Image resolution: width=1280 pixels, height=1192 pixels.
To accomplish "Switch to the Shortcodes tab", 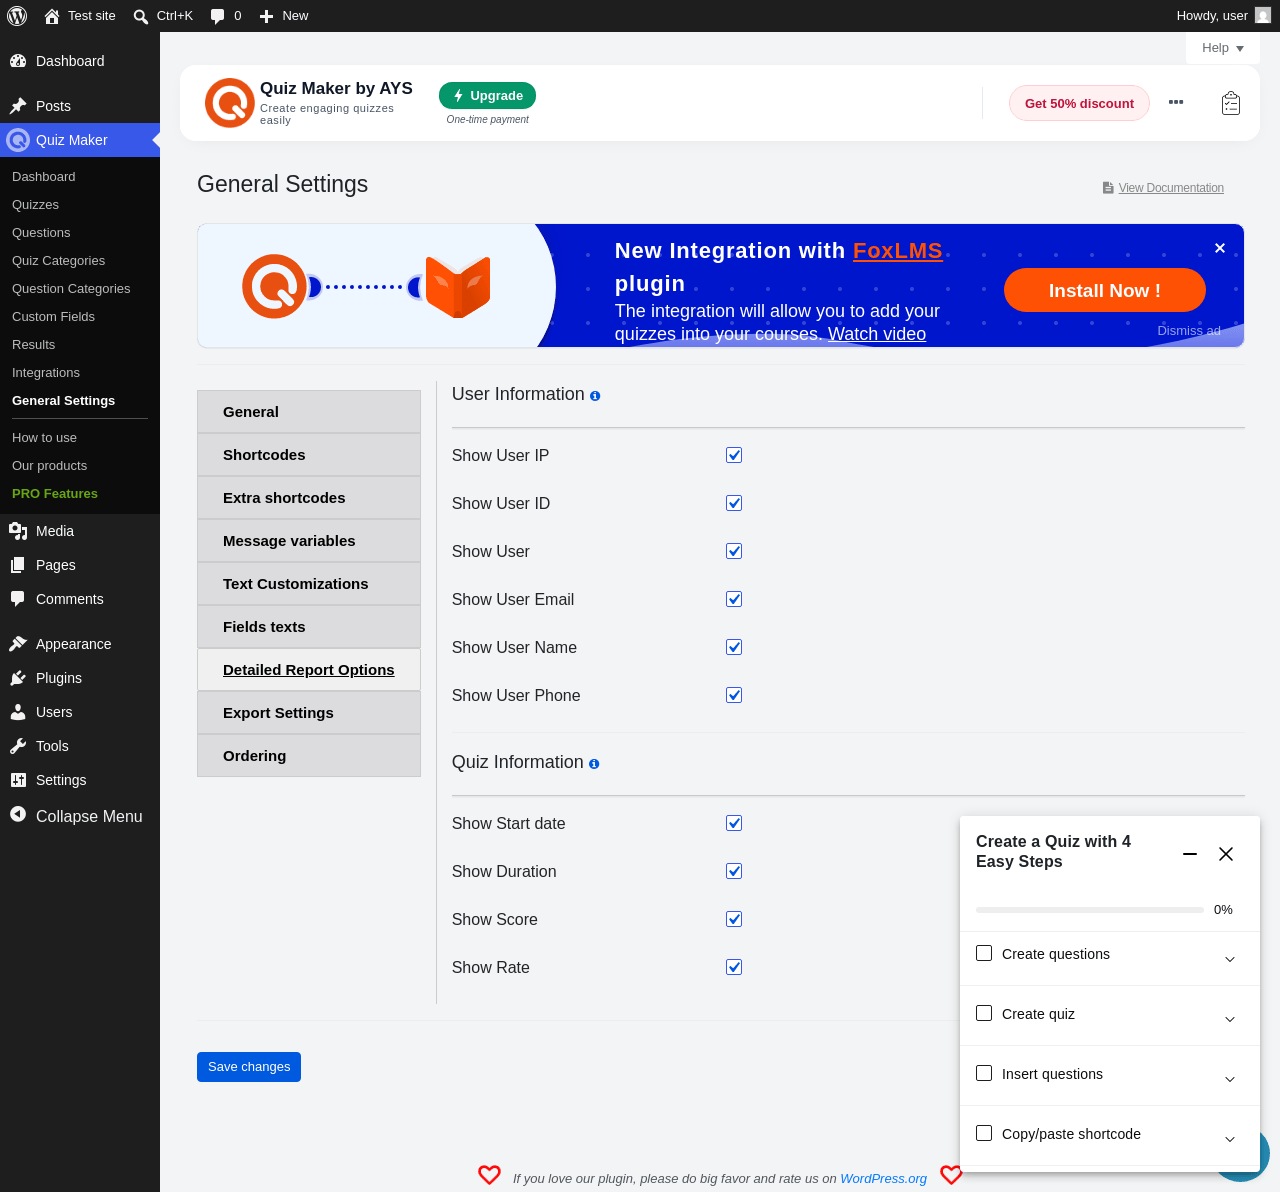I will point(309,455).
